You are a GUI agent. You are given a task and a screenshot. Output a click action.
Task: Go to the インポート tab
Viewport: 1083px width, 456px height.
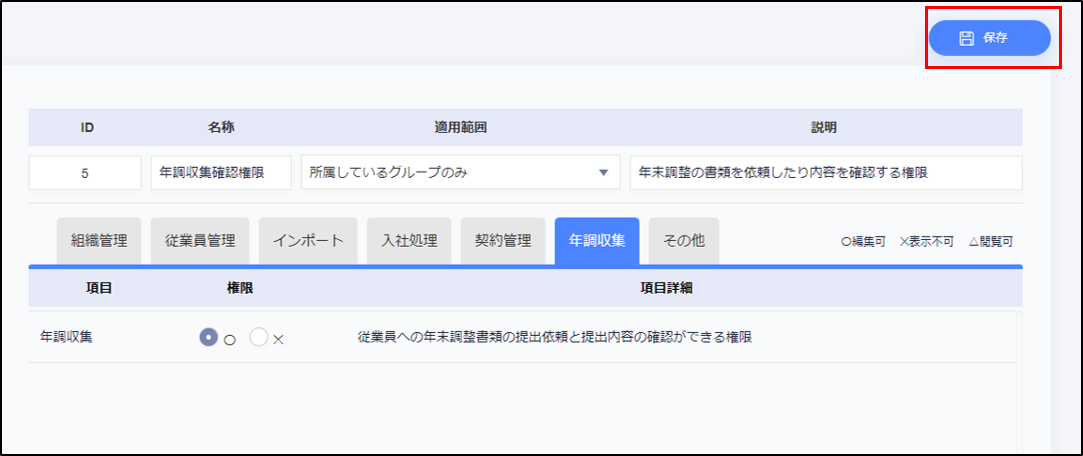309,241
